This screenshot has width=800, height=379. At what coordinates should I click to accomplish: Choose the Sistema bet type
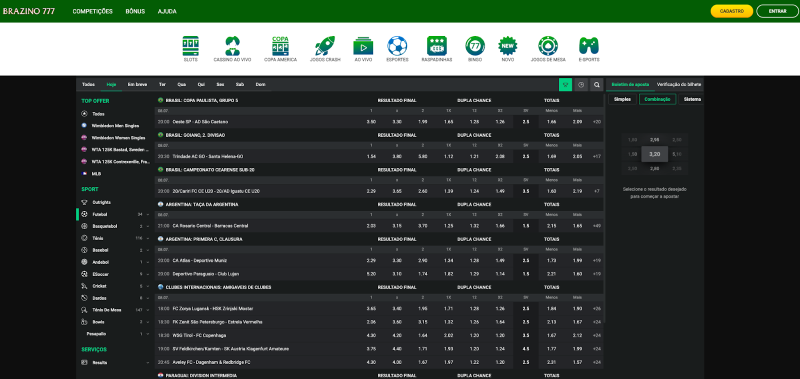click(692, 99)
